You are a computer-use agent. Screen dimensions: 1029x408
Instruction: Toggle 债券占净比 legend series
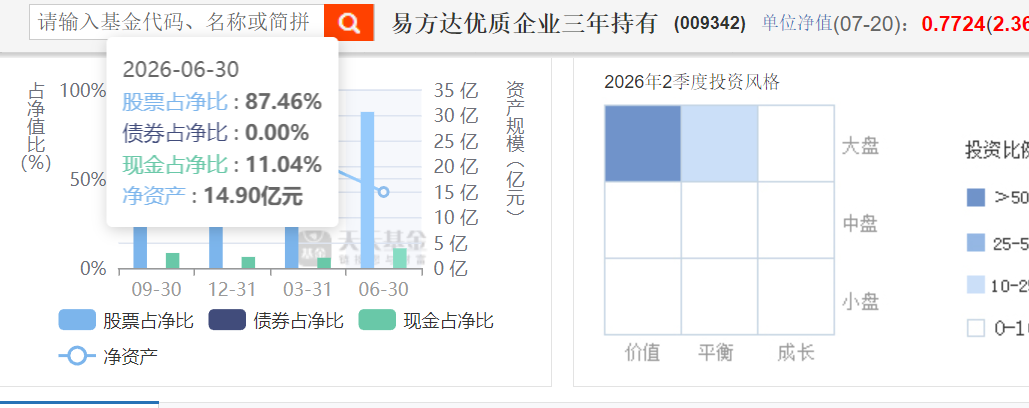[x=276, y=321]
